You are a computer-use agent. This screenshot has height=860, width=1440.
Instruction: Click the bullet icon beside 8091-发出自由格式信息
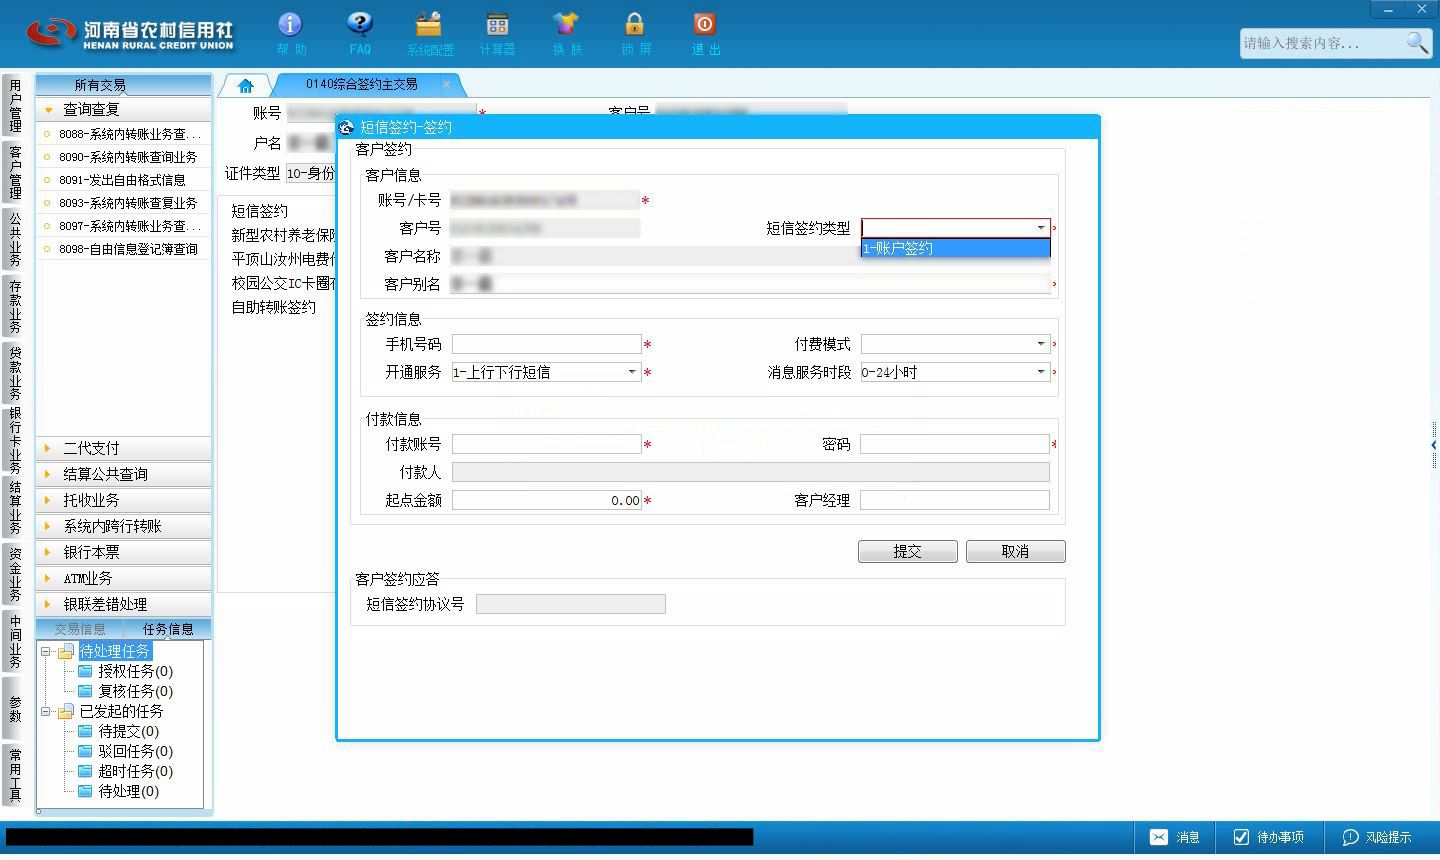click(x=47, y=180)
